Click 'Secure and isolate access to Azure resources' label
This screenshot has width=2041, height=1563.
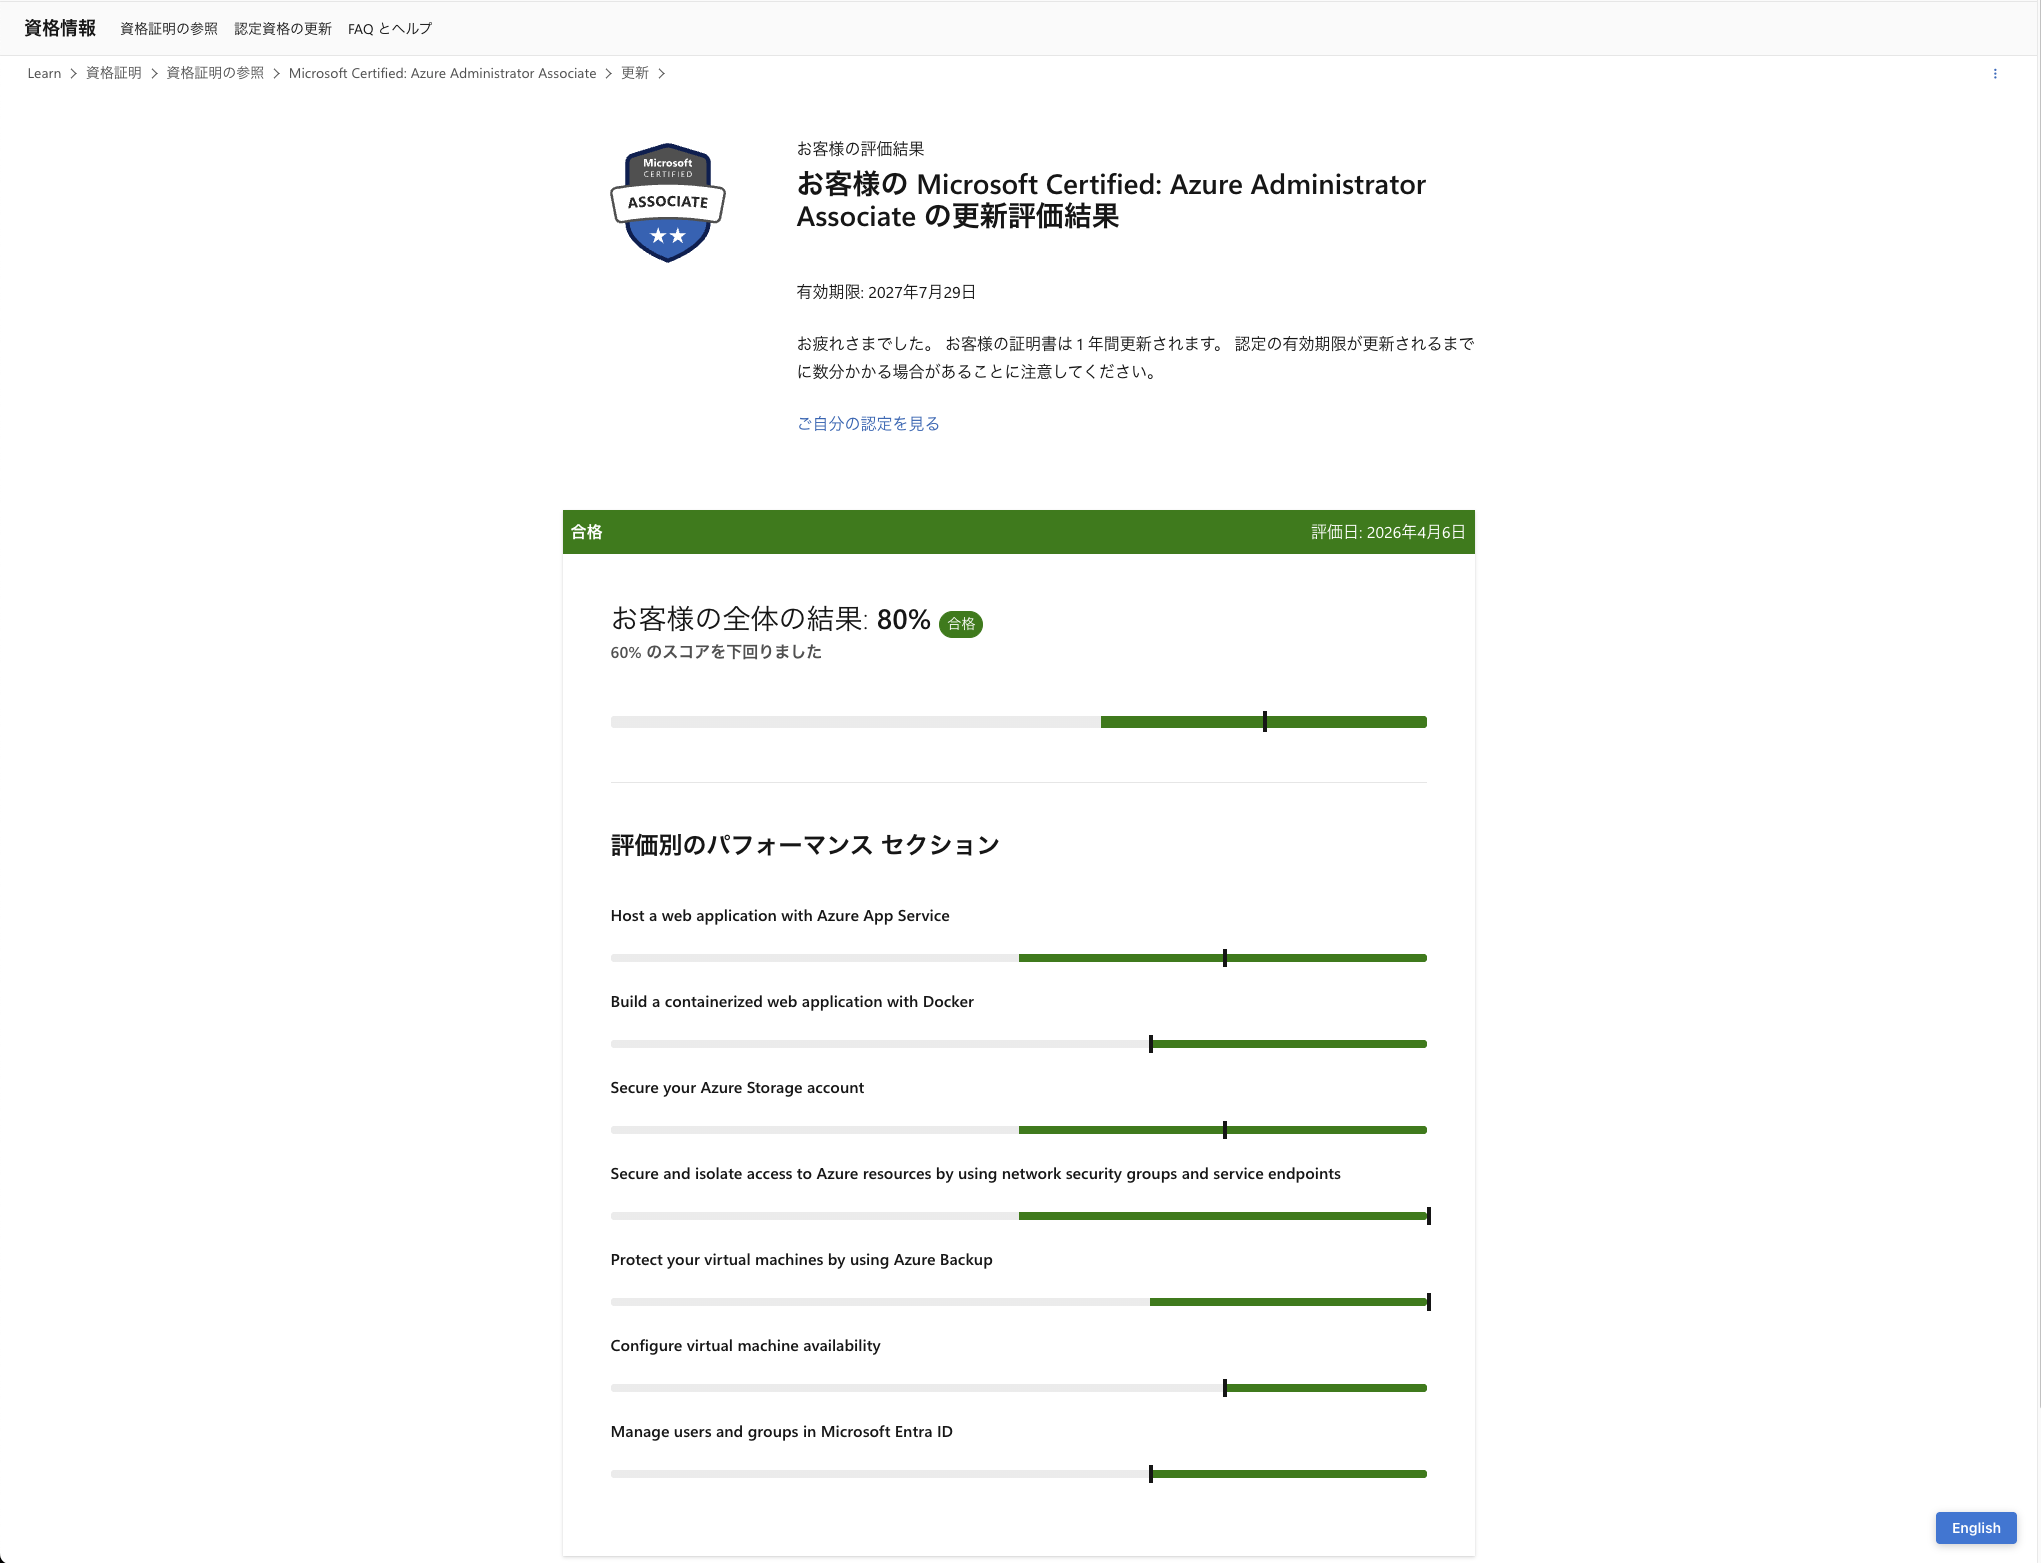(x=975, y=1174)
